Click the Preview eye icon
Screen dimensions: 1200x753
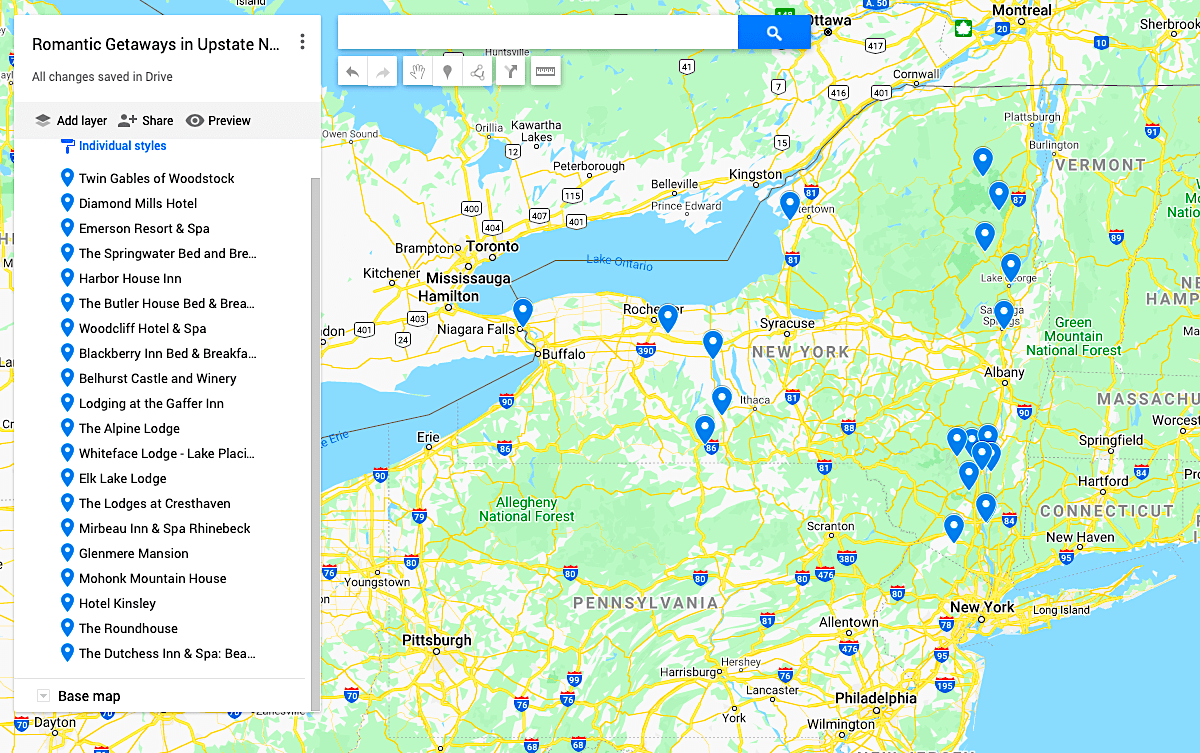[x=195, y=120]
